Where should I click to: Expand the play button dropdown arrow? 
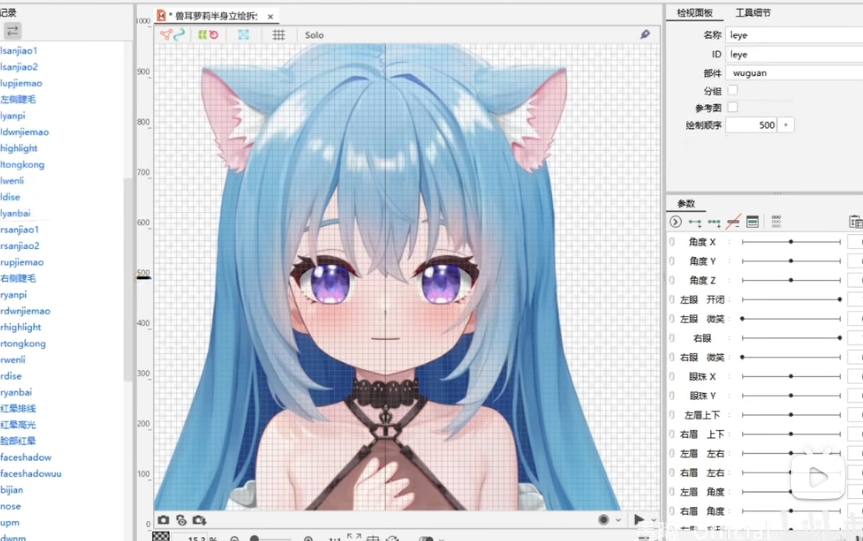pyautogui.click(x=654, y=520)
